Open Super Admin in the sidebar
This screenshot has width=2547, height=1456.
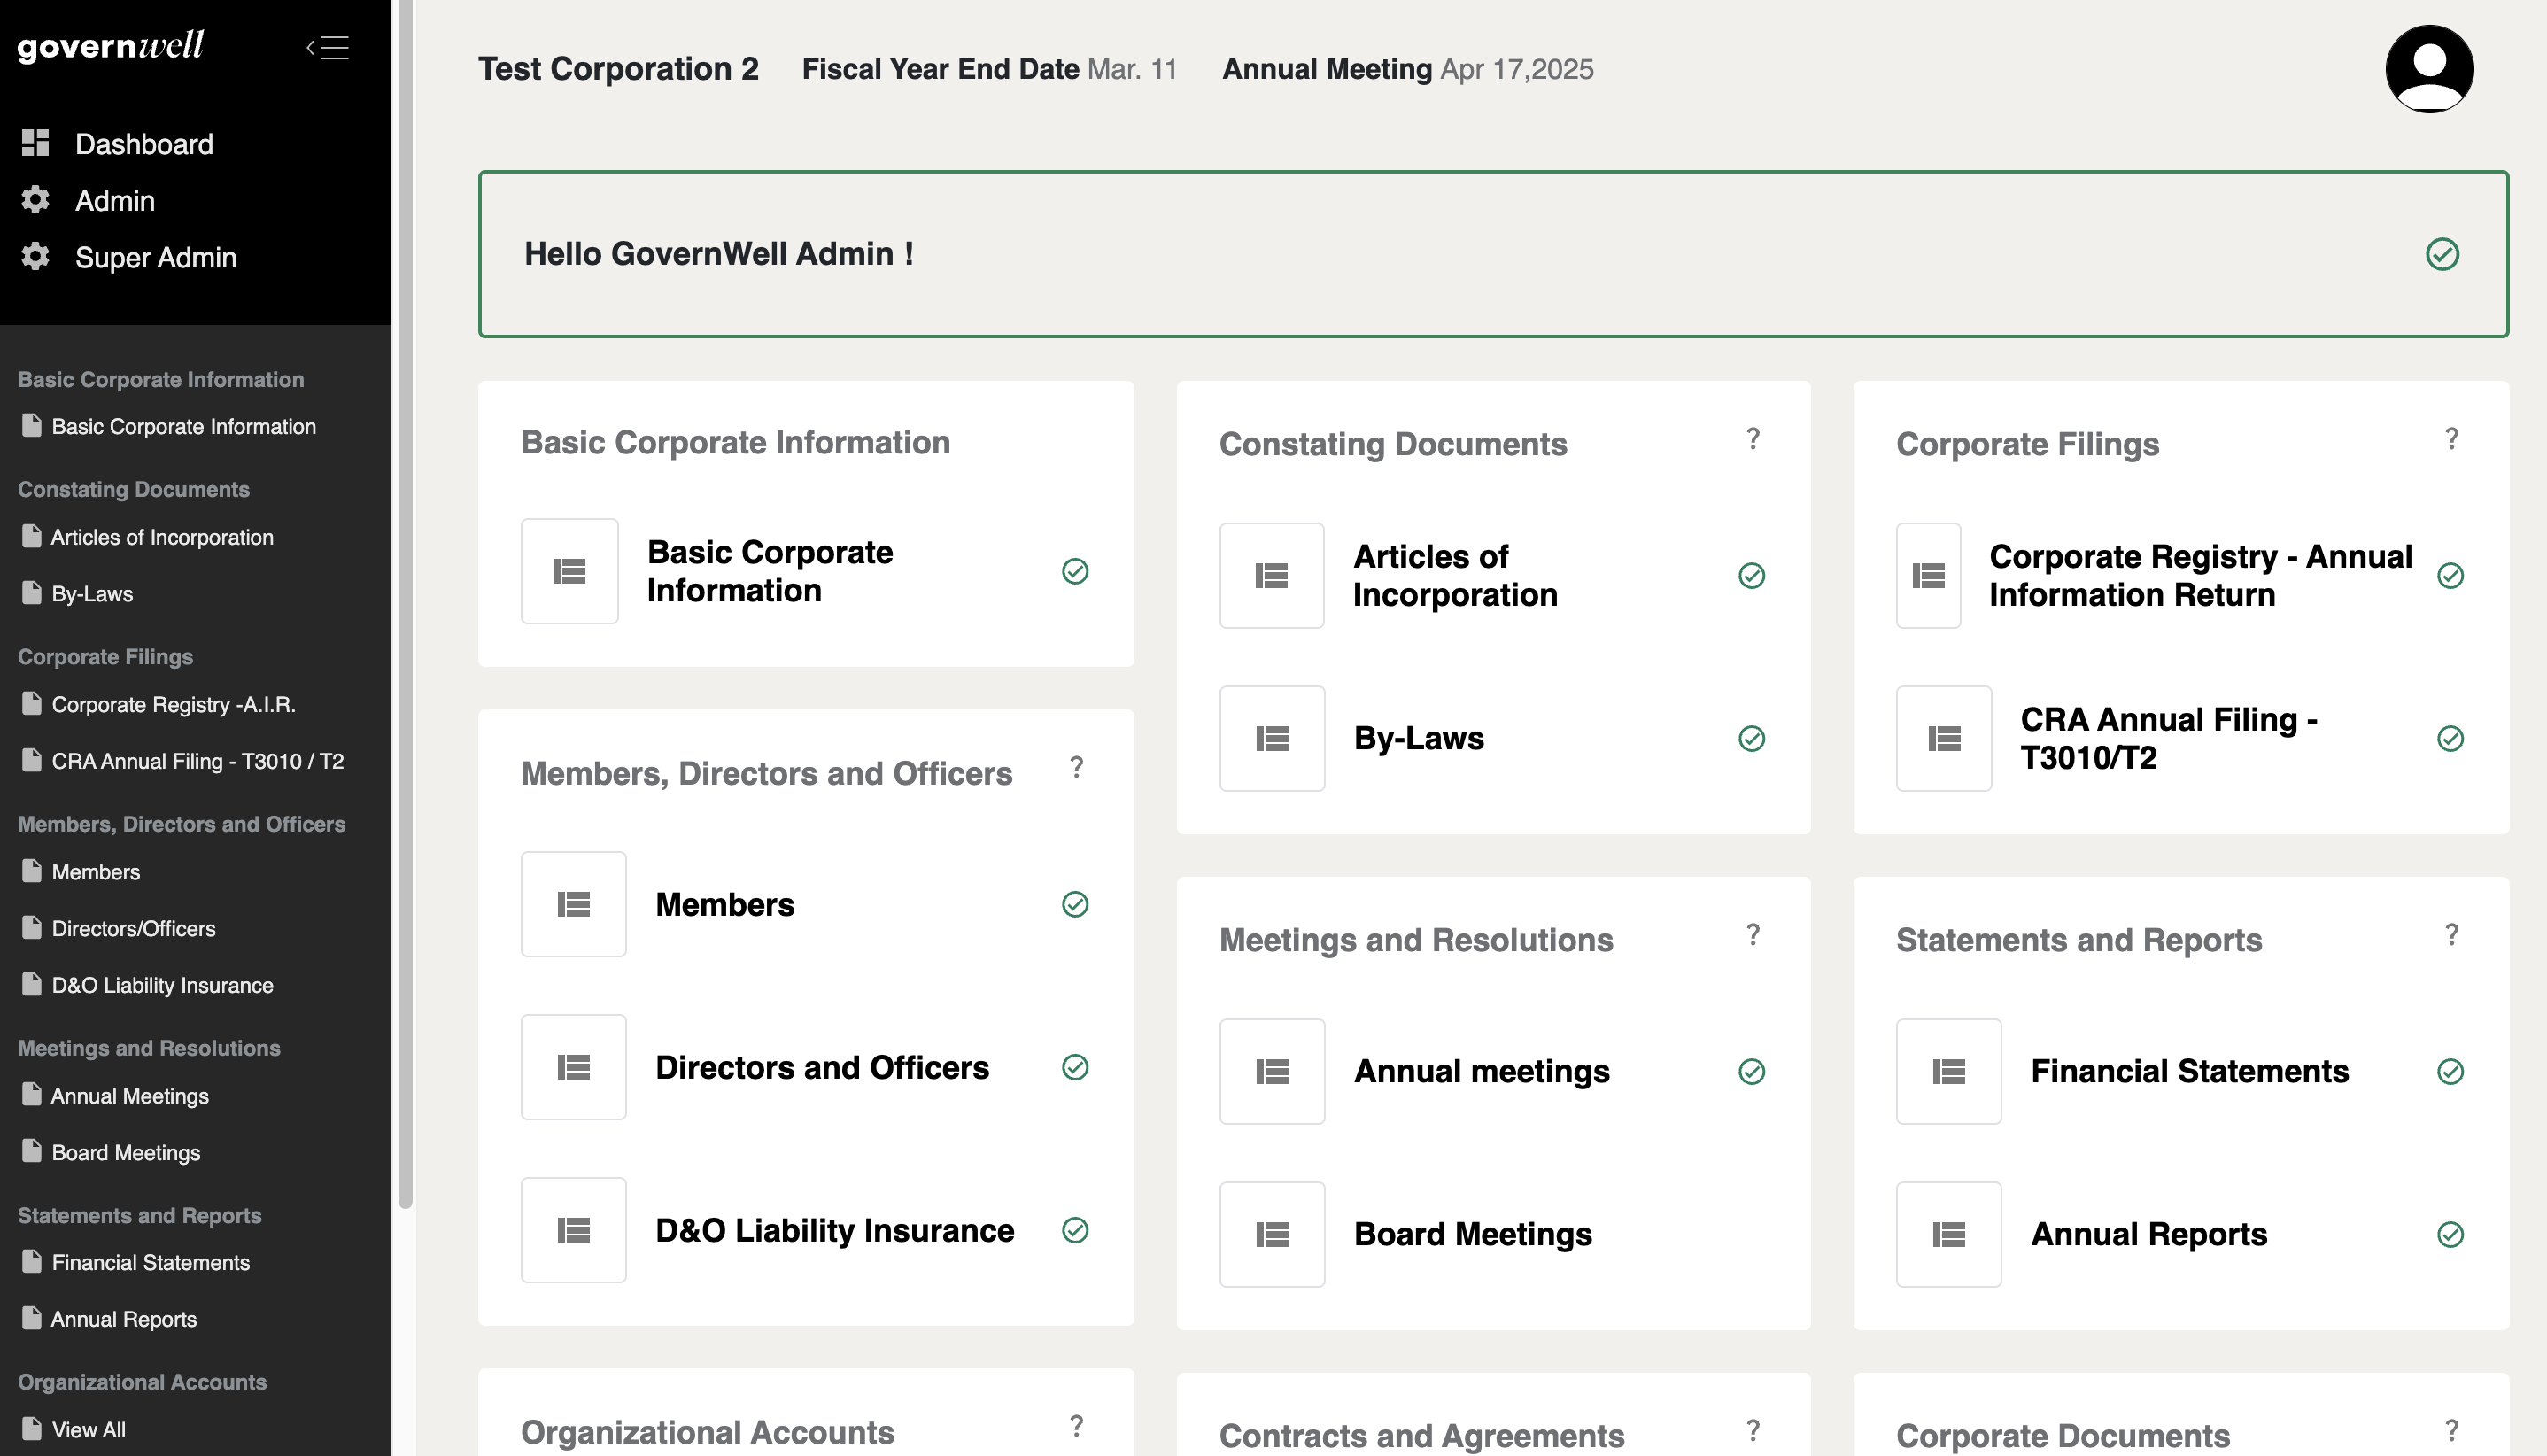pos(156,257)
